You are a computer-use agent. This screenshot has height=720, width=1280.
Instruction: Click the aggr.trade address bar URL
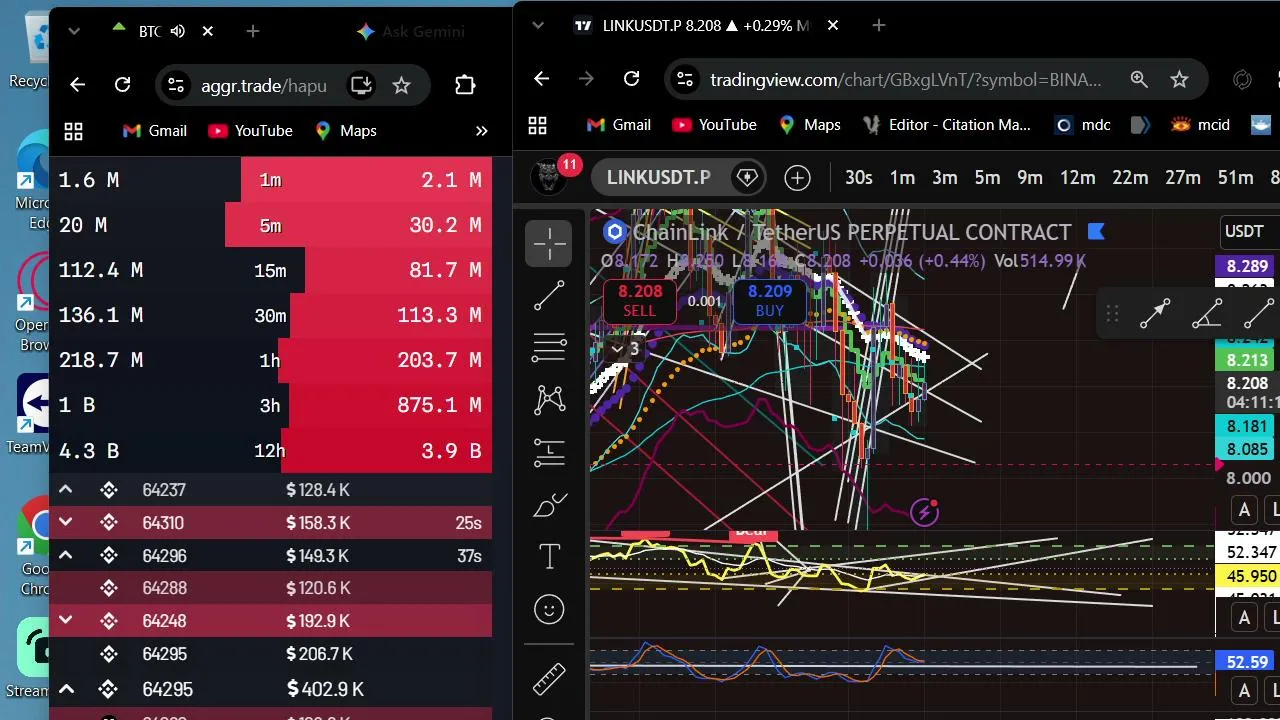264,86
